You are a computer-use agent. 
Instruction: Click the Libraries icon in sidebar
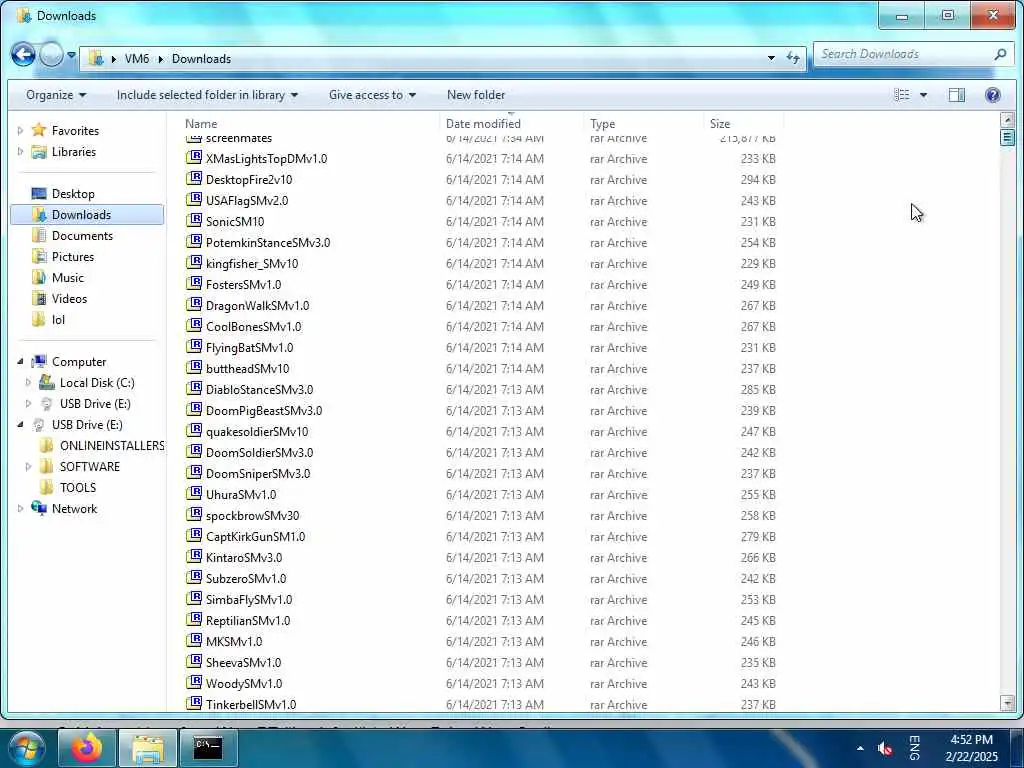coord(39,152)
